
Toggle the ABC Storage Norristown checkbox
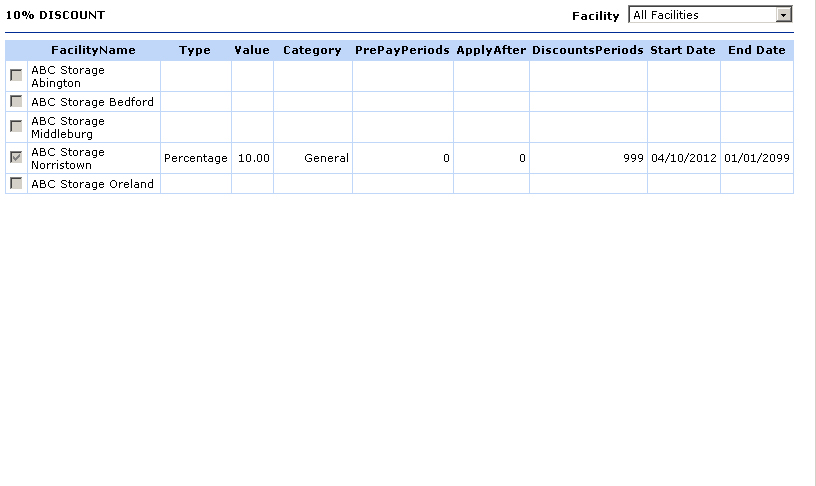click(16, 158)
